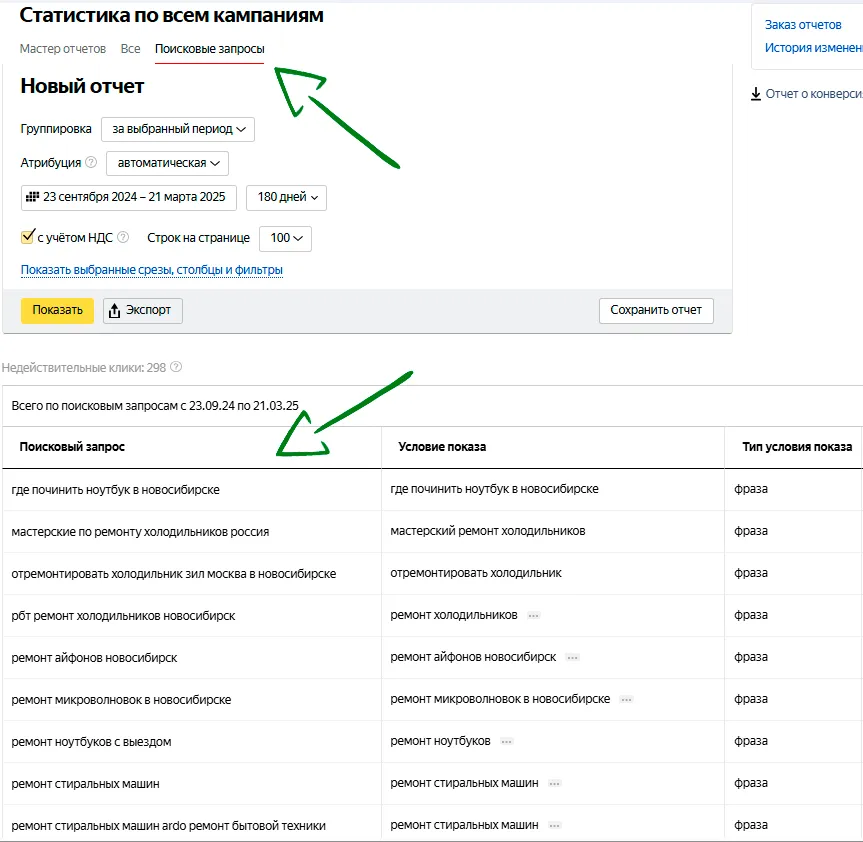863x842 pixels.
Task: Click Всего по поисковым запросам summary row
Action: (432, 406)
